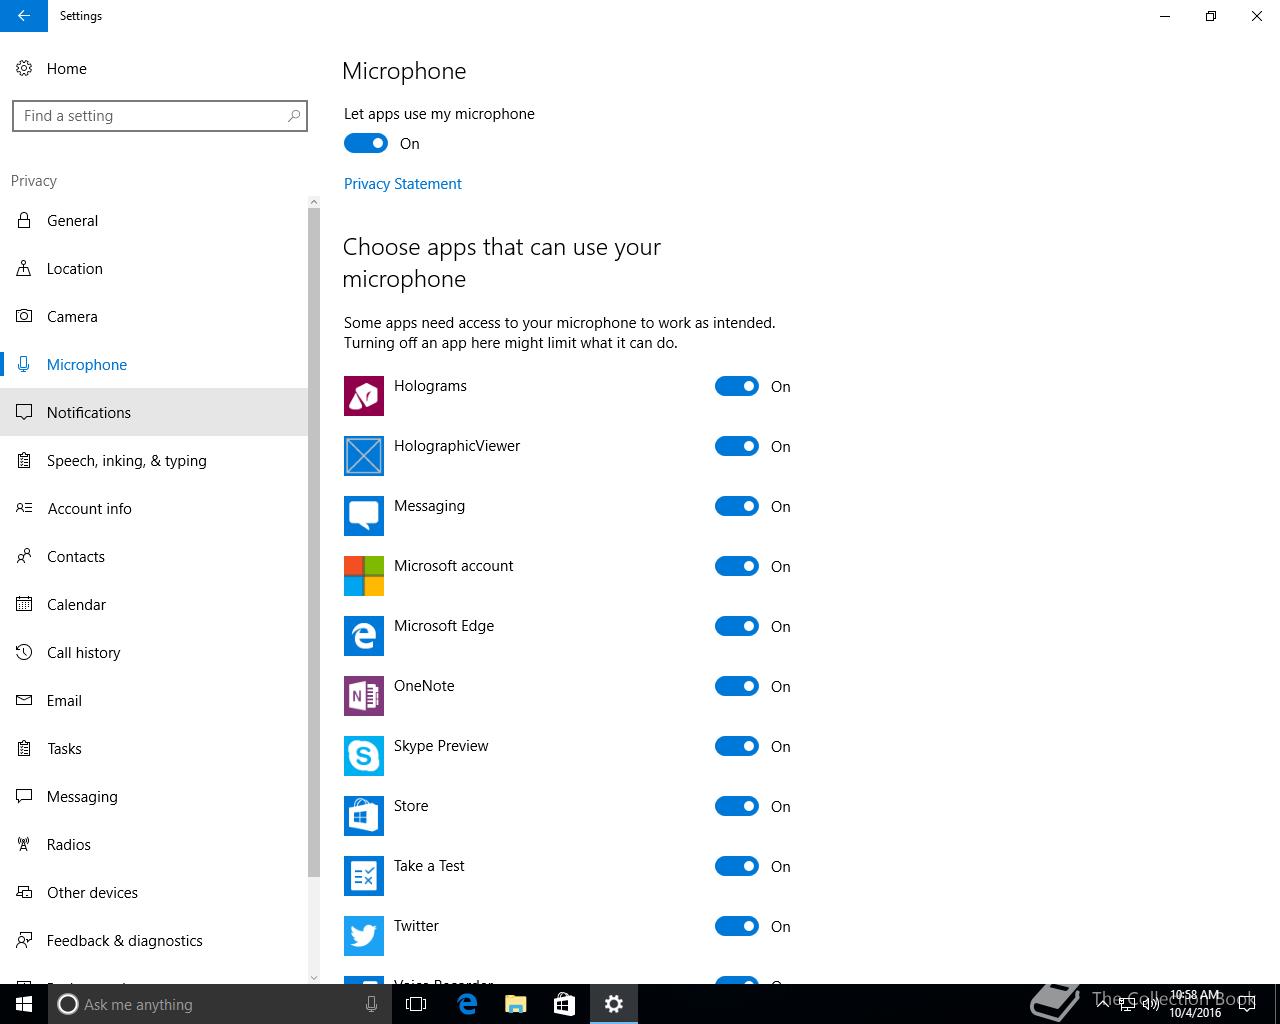Open the Tasks privacy section

[x=154, y=748]
